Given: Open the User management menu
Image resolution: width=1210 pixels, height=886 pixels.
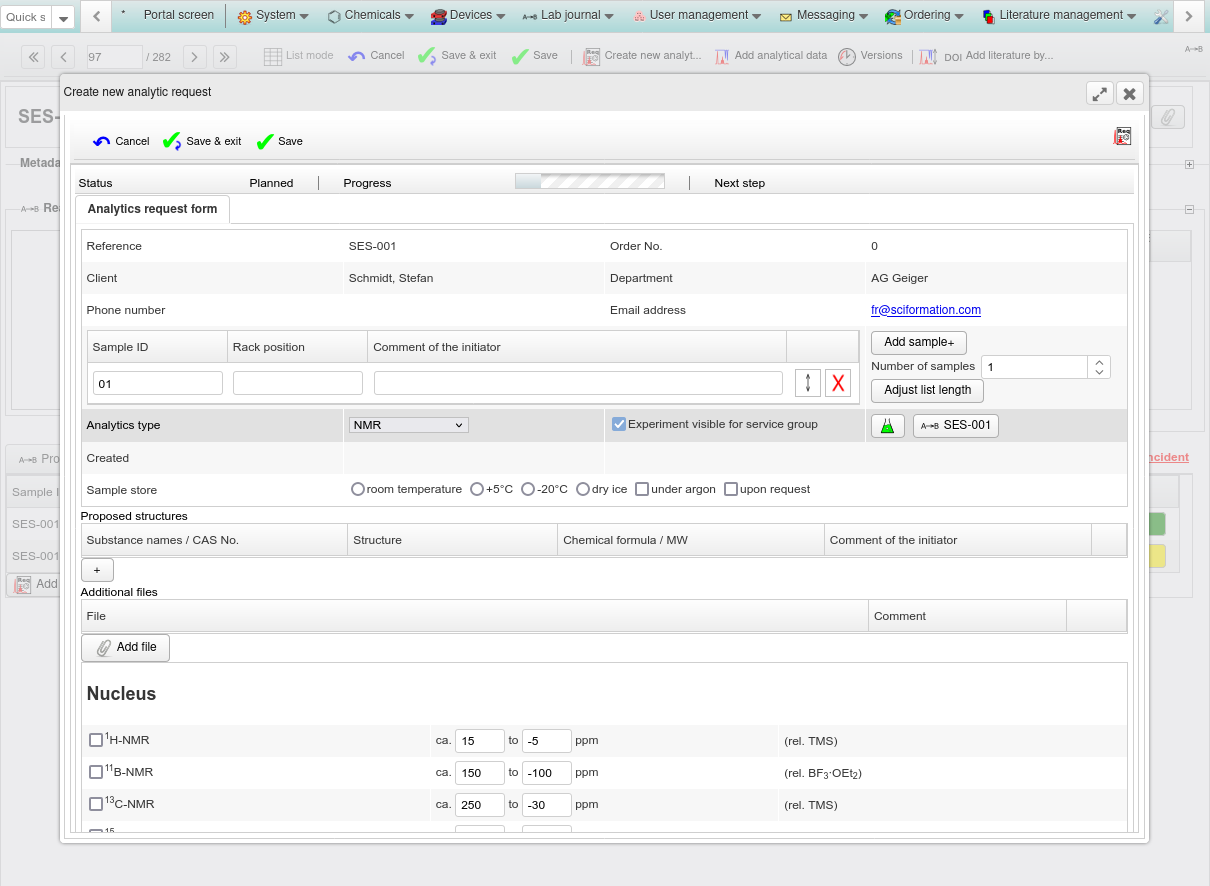Looking at the screenshot, I should 697,15.
